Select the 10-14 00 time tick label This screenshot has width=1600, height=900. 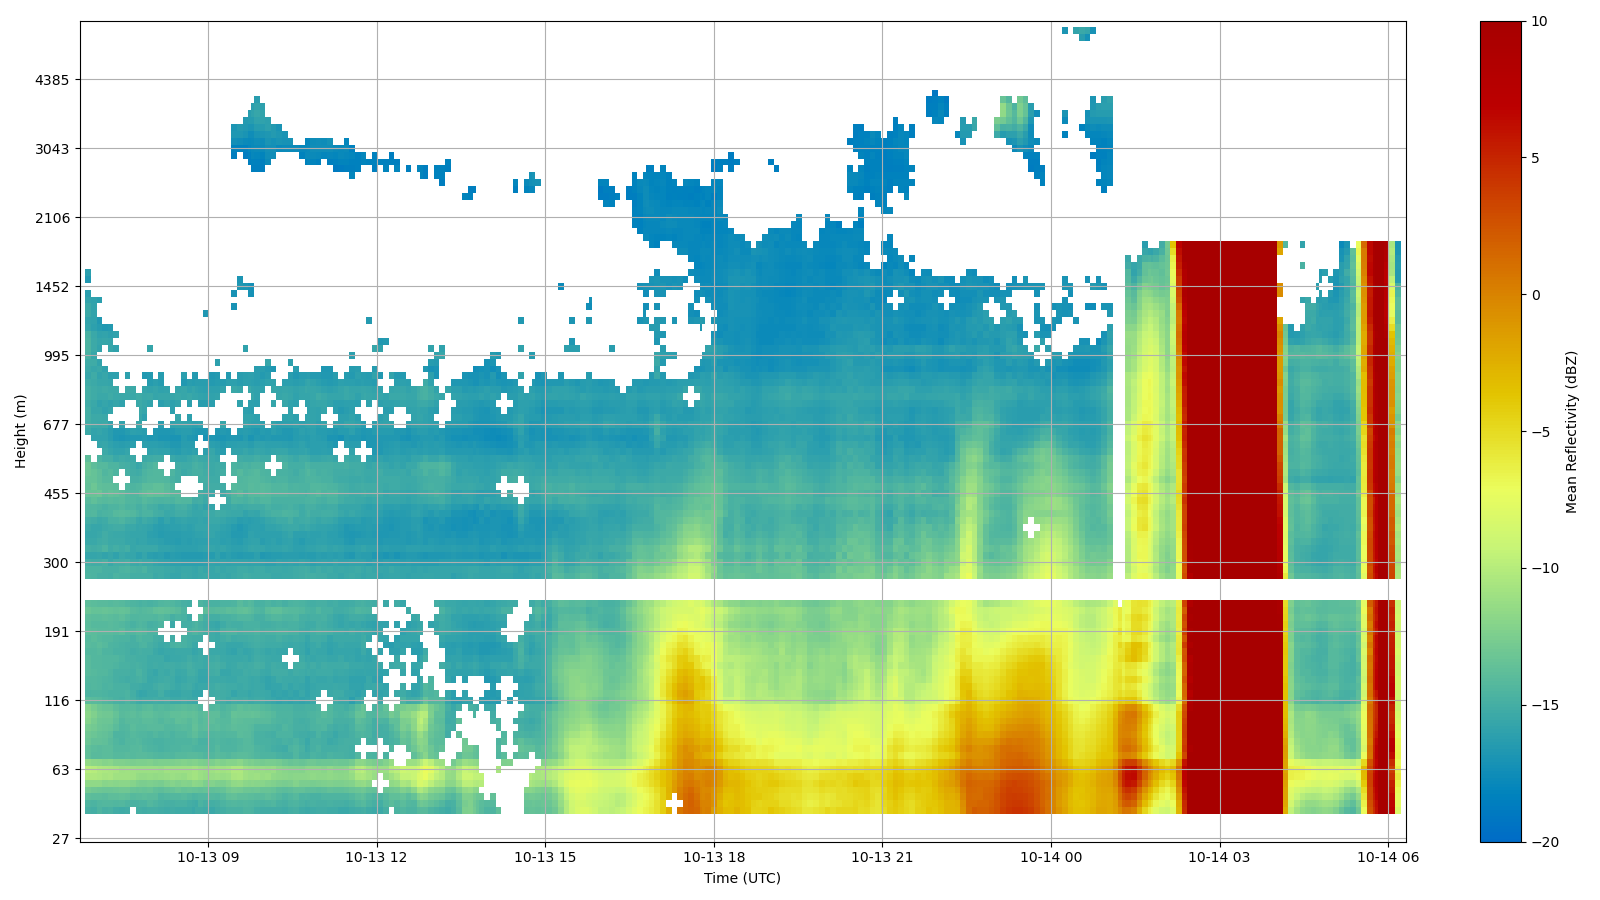point(1051,857)
